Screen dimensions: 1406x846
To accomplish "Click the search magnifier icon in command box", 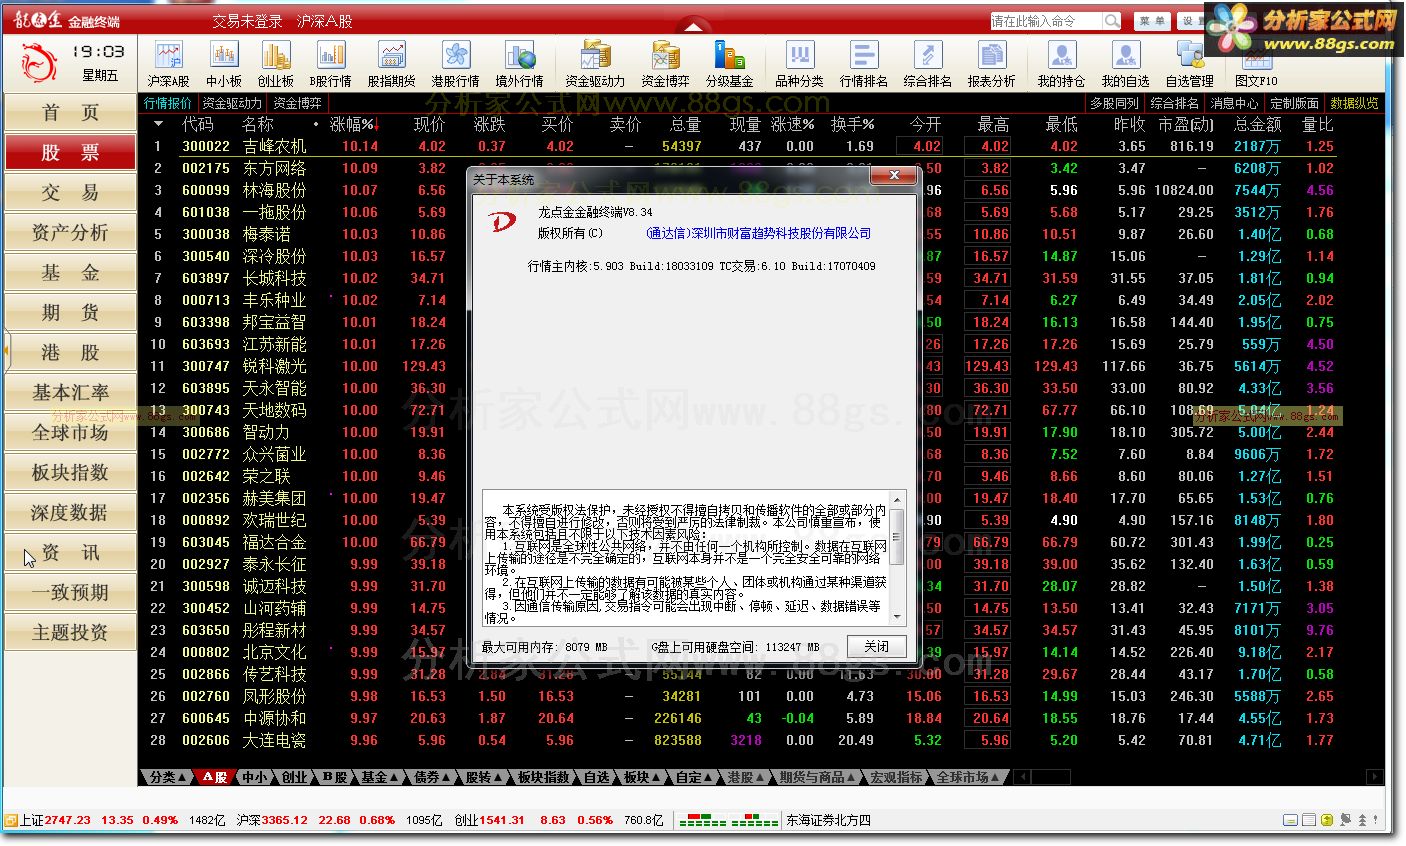I will [1112, 21].
